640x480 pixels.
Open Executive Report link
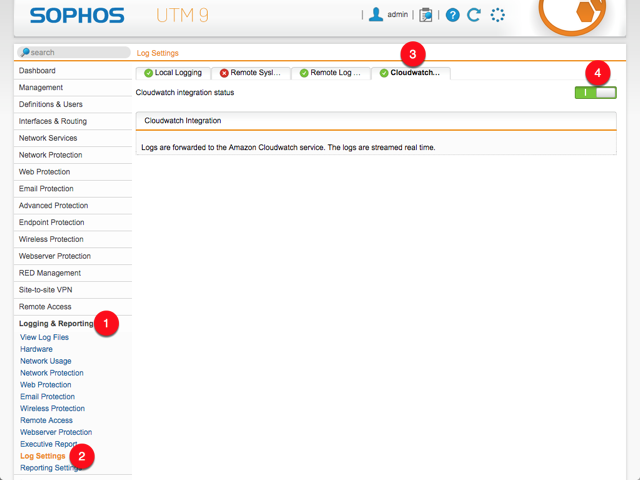click(x=49, y=444)
